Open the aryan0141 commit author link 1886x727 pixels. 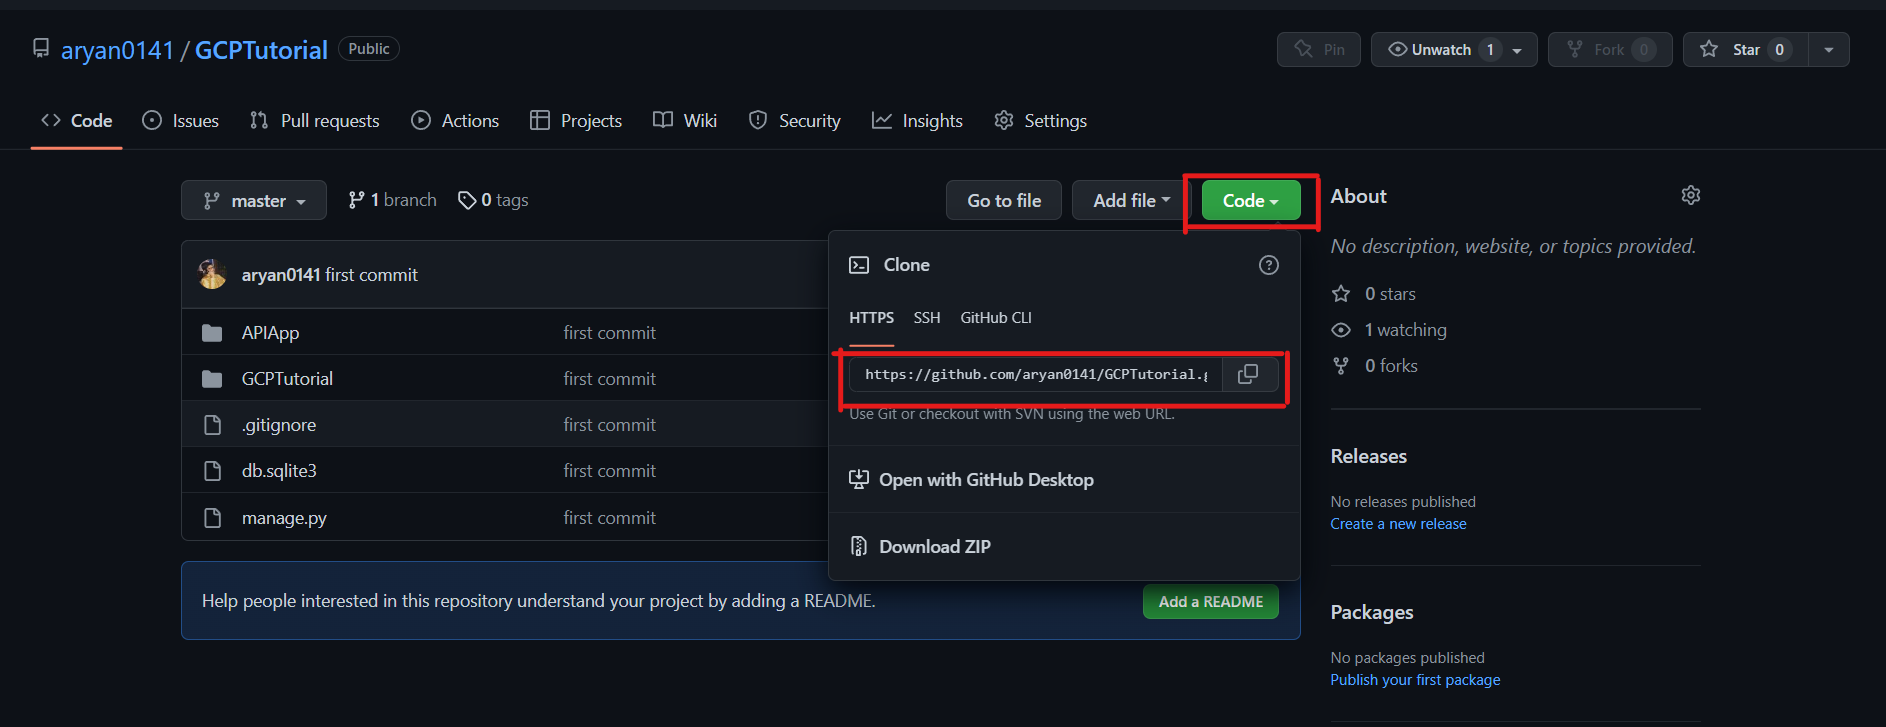tap(281, 274)
